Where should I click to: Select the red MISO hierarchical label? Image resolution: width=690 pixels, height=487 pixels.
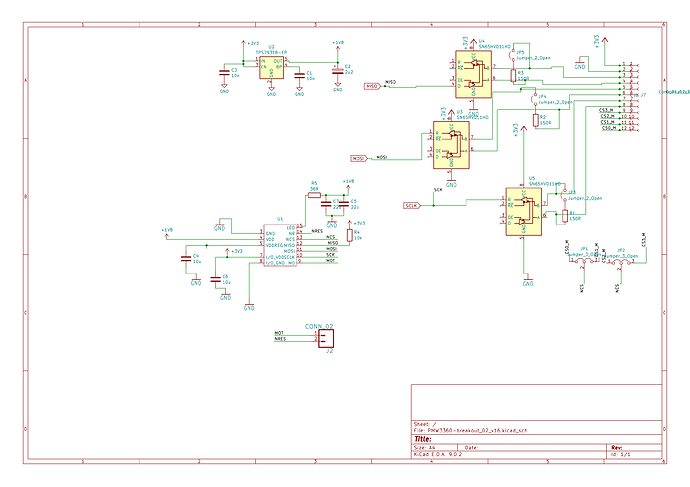click(373, 87)
